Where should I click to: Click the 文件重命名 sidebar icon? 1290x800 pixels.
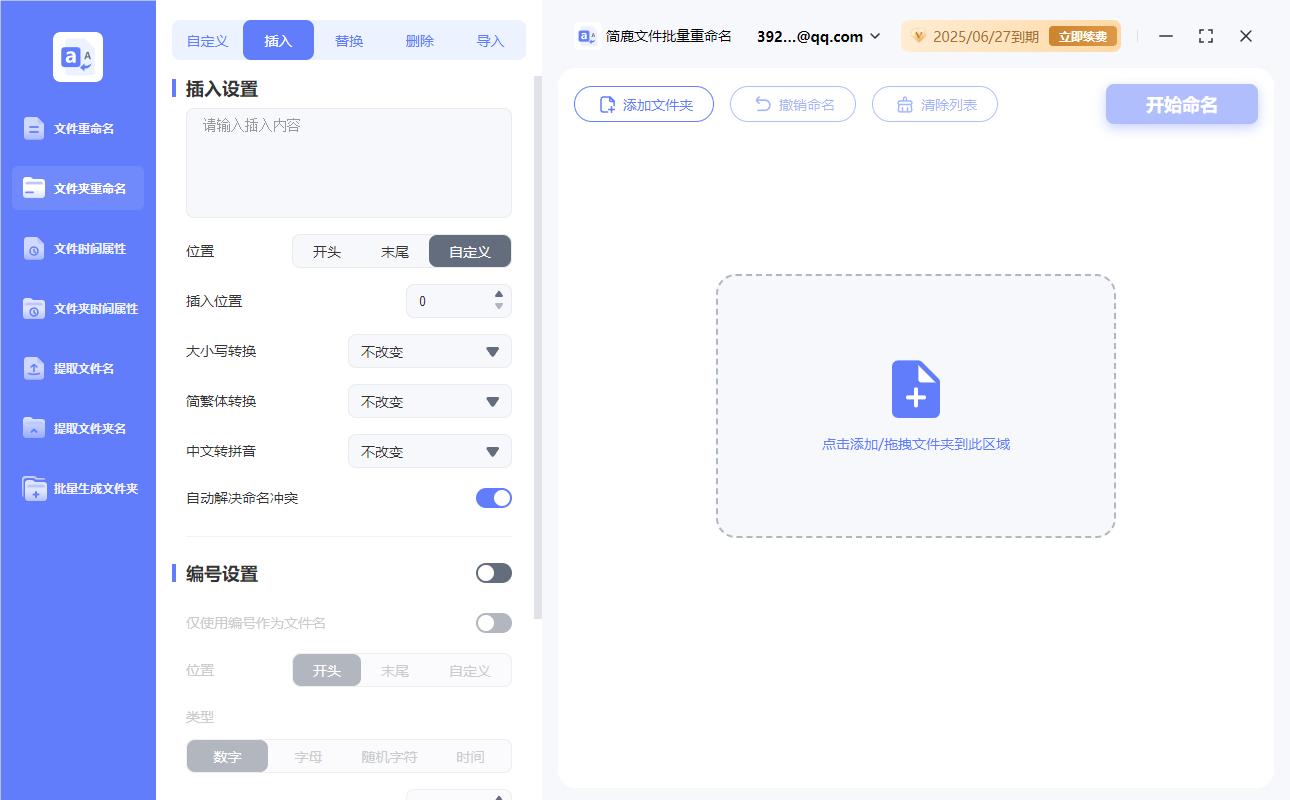(34, 128)
